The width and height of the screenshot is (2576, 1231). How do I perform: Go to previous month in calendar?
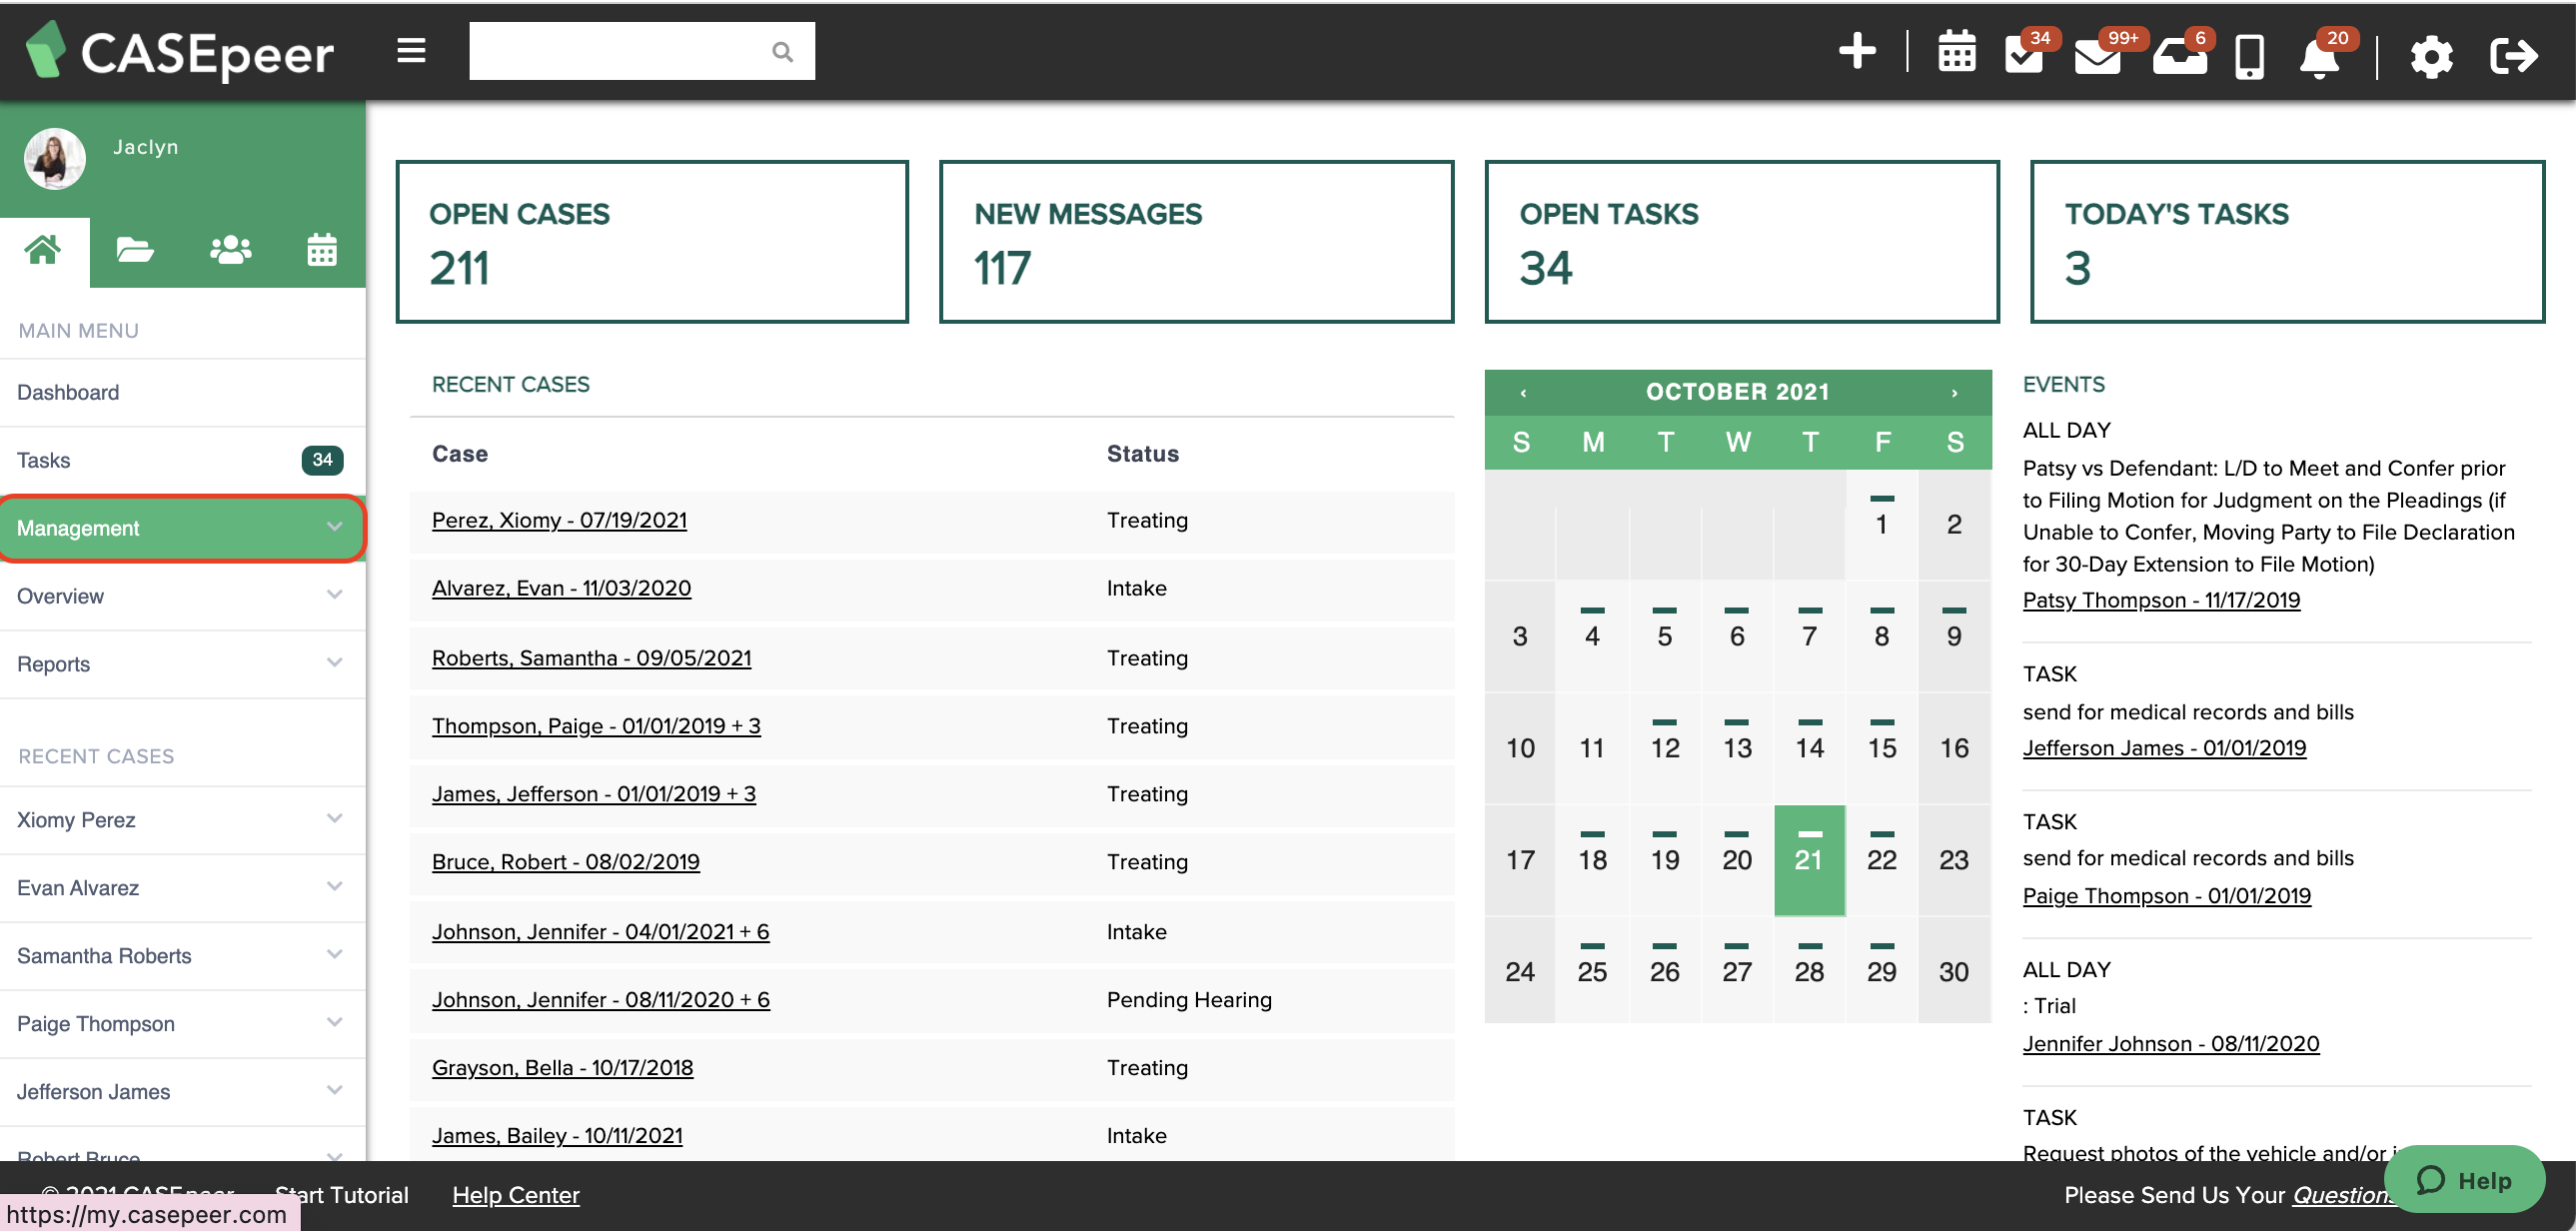[1523, 393]
